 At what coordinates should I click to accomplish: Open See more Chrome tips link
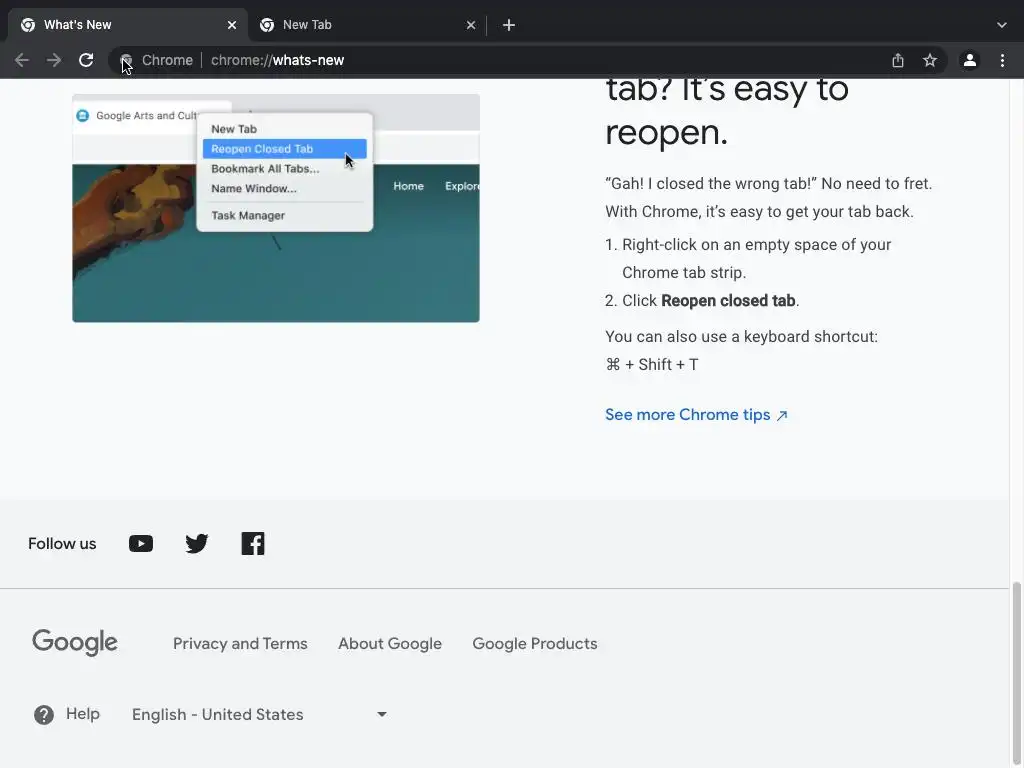point(696,415)
